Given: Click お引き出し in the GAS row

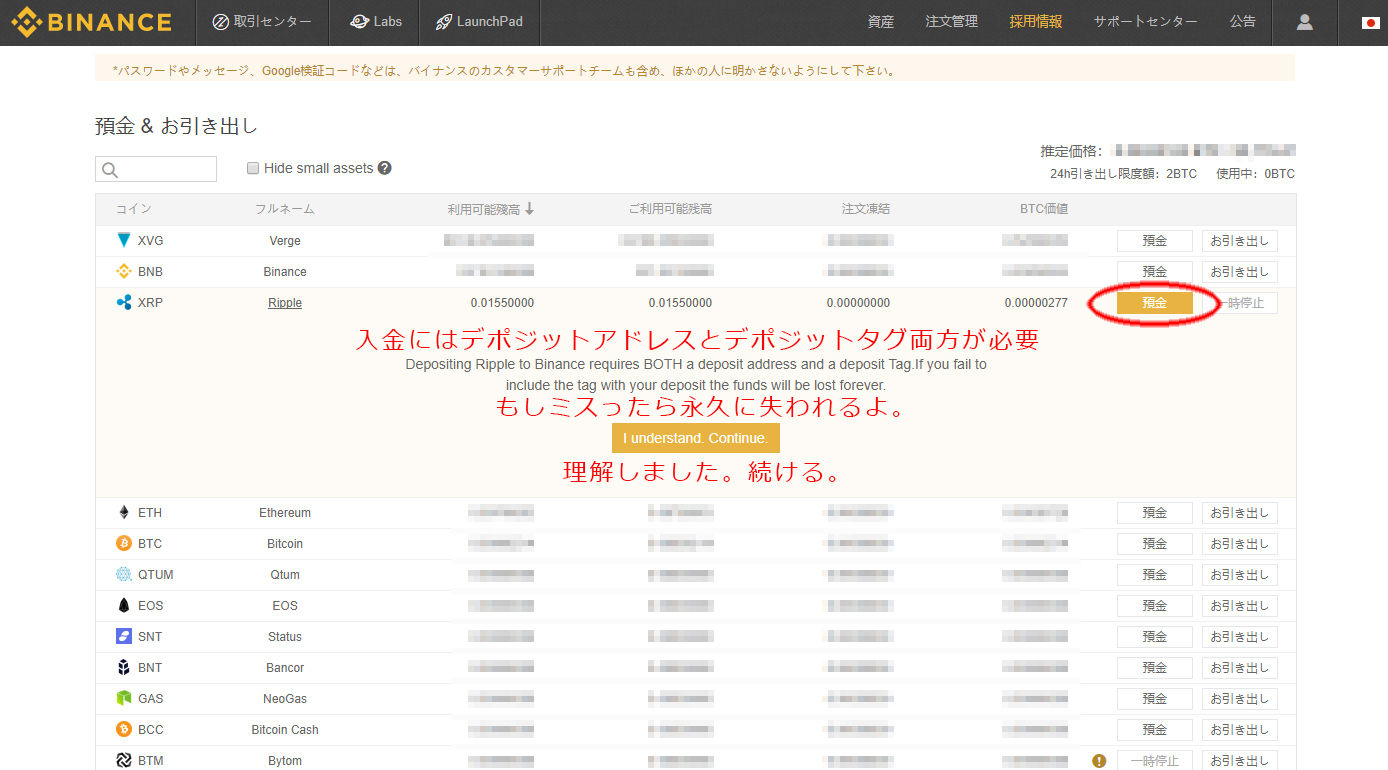Looking at the screenshot, I should pos(1240,698).
